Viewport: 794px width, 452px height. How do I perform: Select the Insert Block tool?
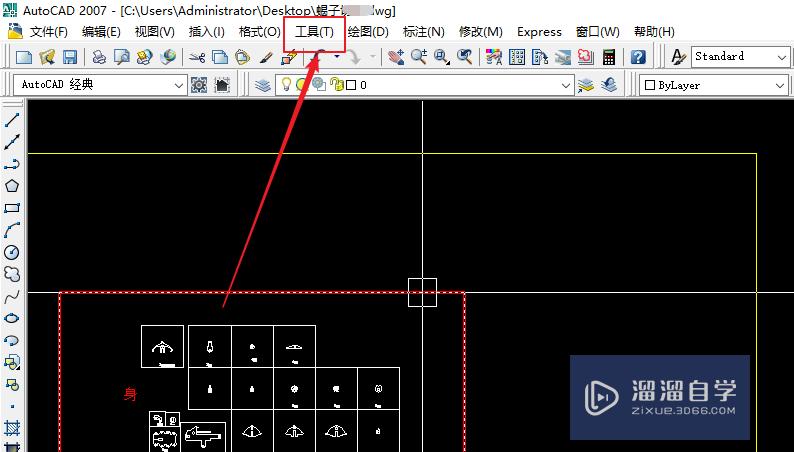click(x=12, y=362)
